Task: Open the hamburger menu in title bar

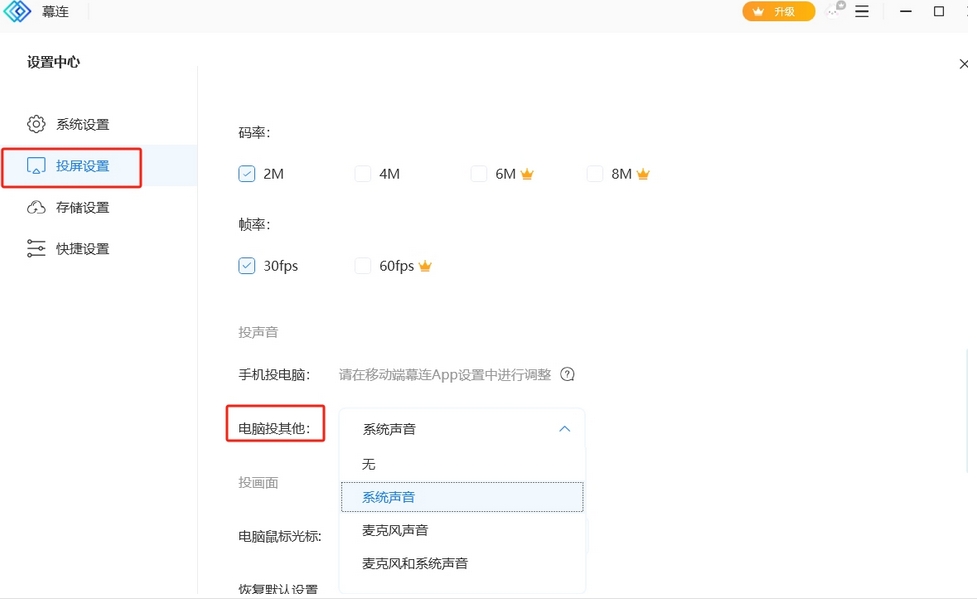Action: pyautogui.click(x=862, y=12)
